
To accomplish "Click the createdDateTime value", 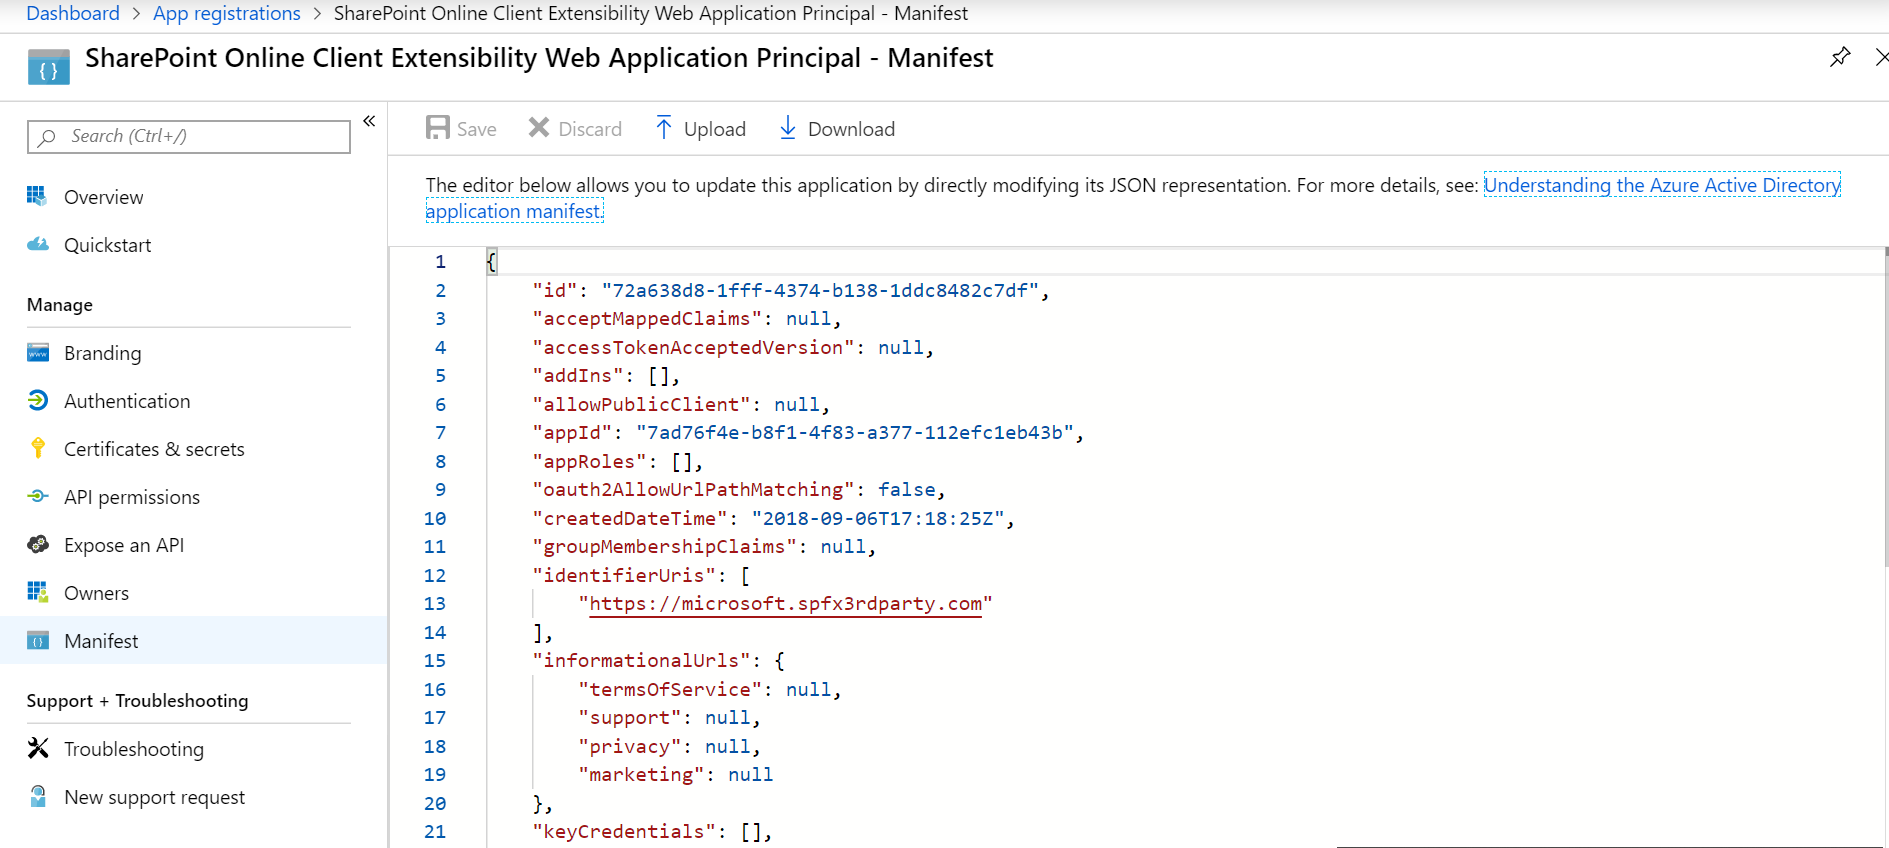I will (878, 519).
